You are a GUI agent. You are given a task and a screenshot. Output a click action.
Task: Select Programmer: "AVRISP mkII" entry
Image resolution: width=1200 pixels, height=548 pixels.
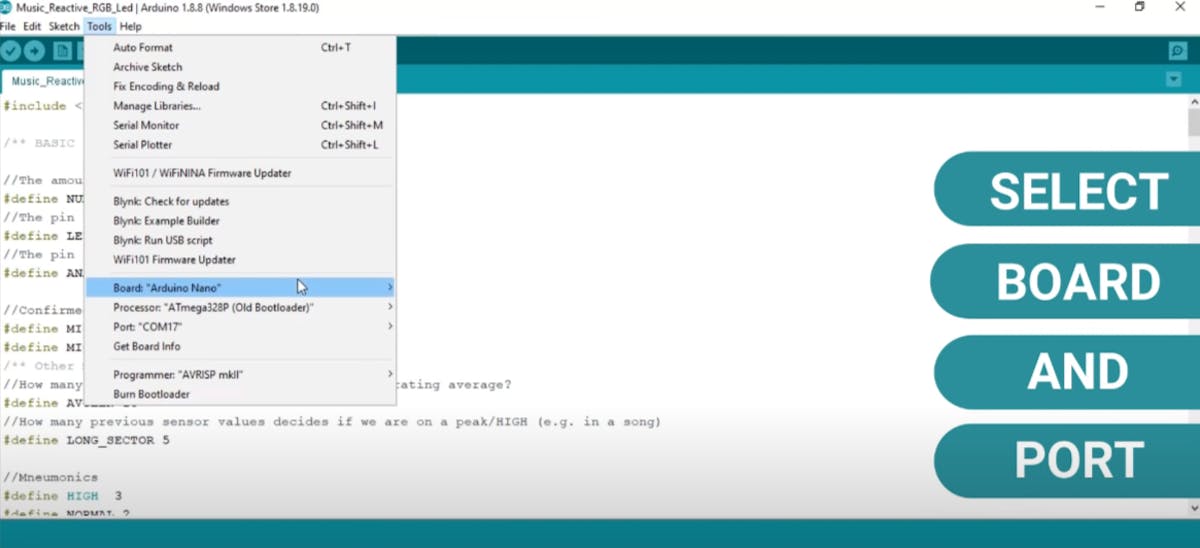(x=240, y=374)
